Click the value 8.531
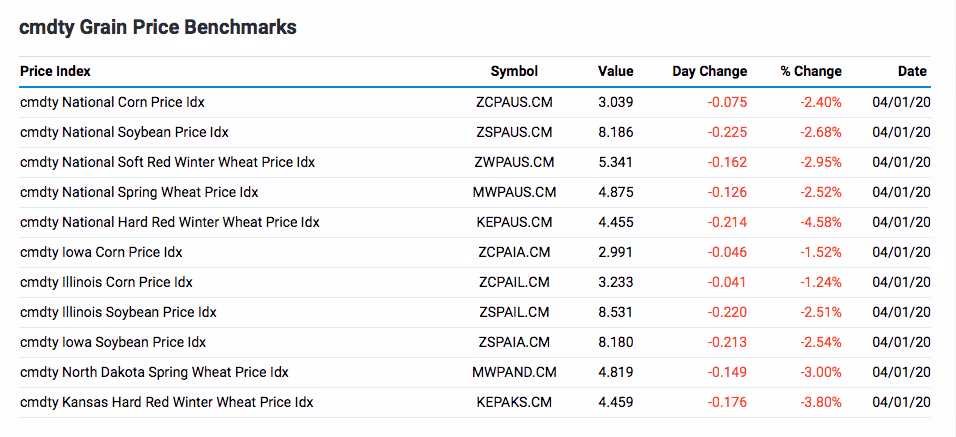Viewport: 956px width, 437px height. pos(616,312)
